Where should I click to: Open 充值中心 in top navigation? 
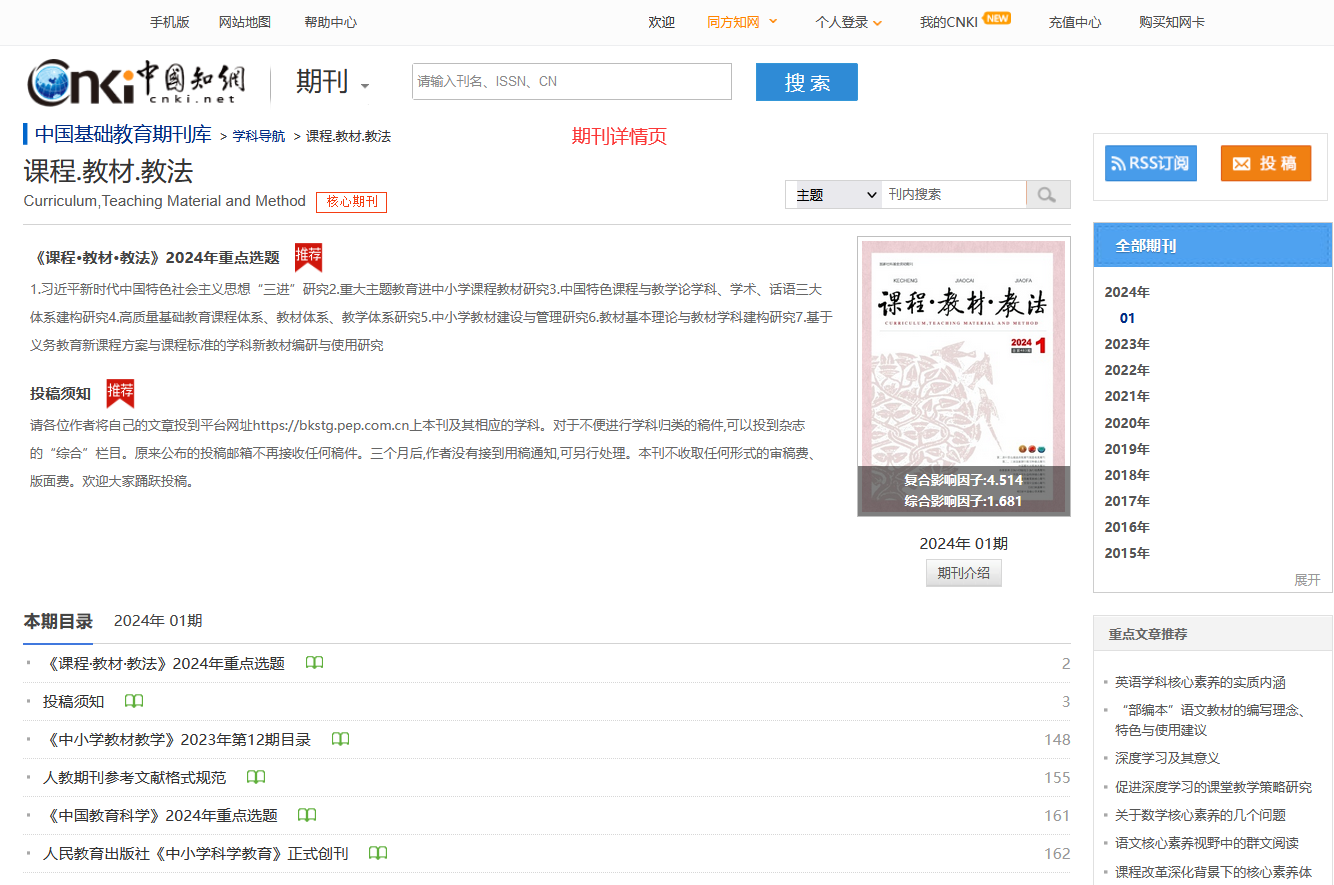1075,22
